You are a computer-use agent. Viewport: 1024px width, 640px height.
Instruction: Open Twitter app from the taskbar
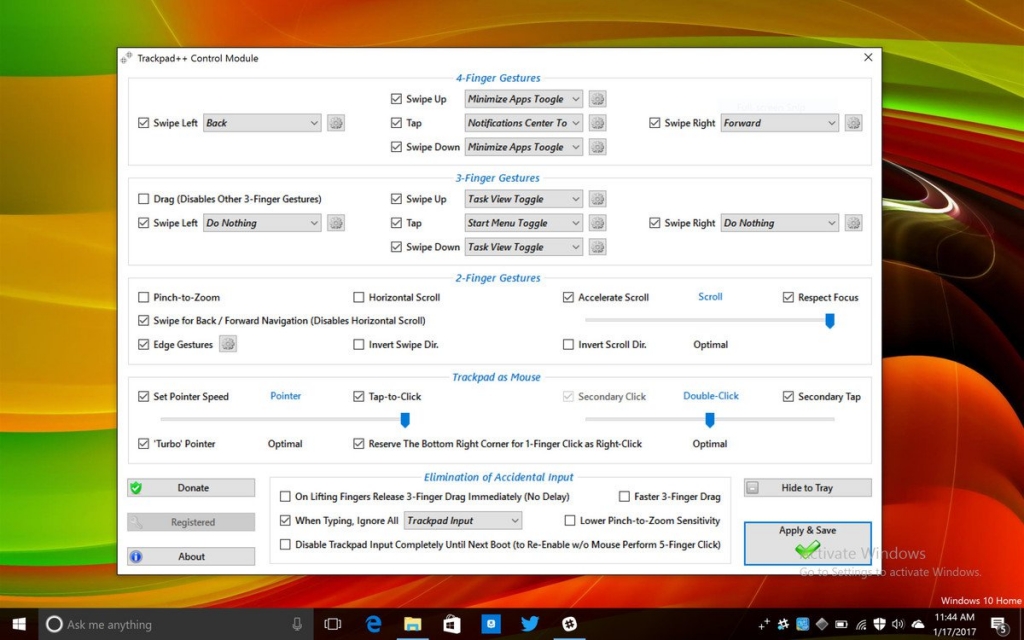(x=530, y=624)
